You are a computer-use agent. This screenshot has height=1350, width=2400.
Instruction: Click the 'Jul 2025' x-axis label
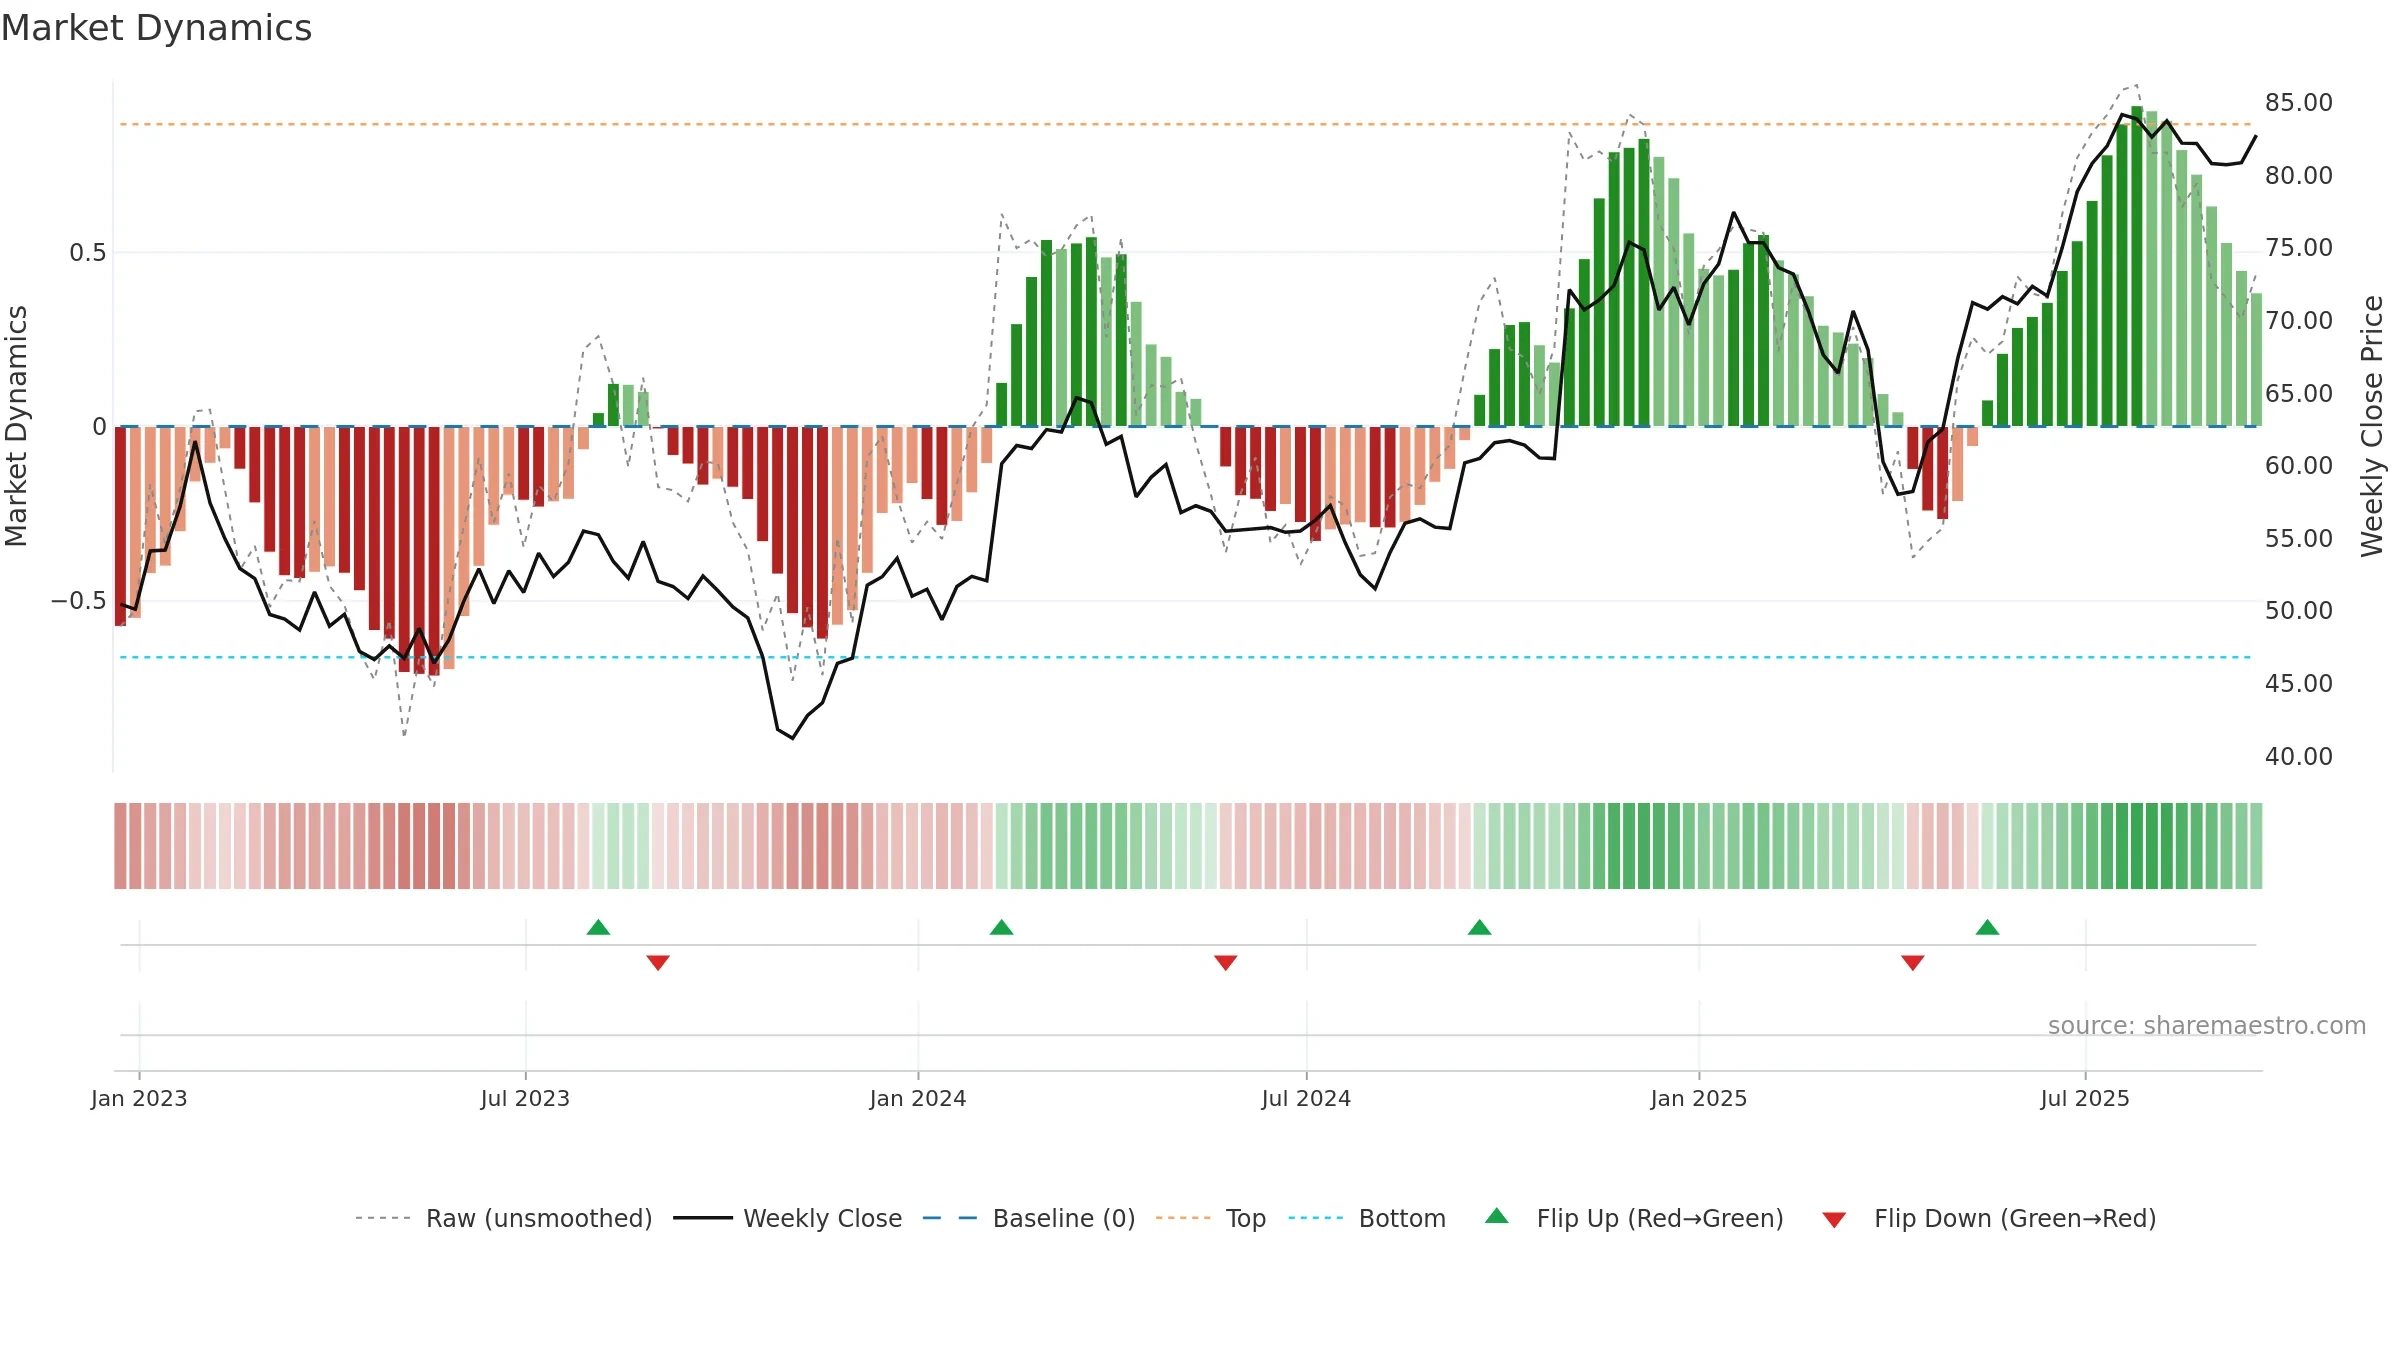(2085, 1098)
